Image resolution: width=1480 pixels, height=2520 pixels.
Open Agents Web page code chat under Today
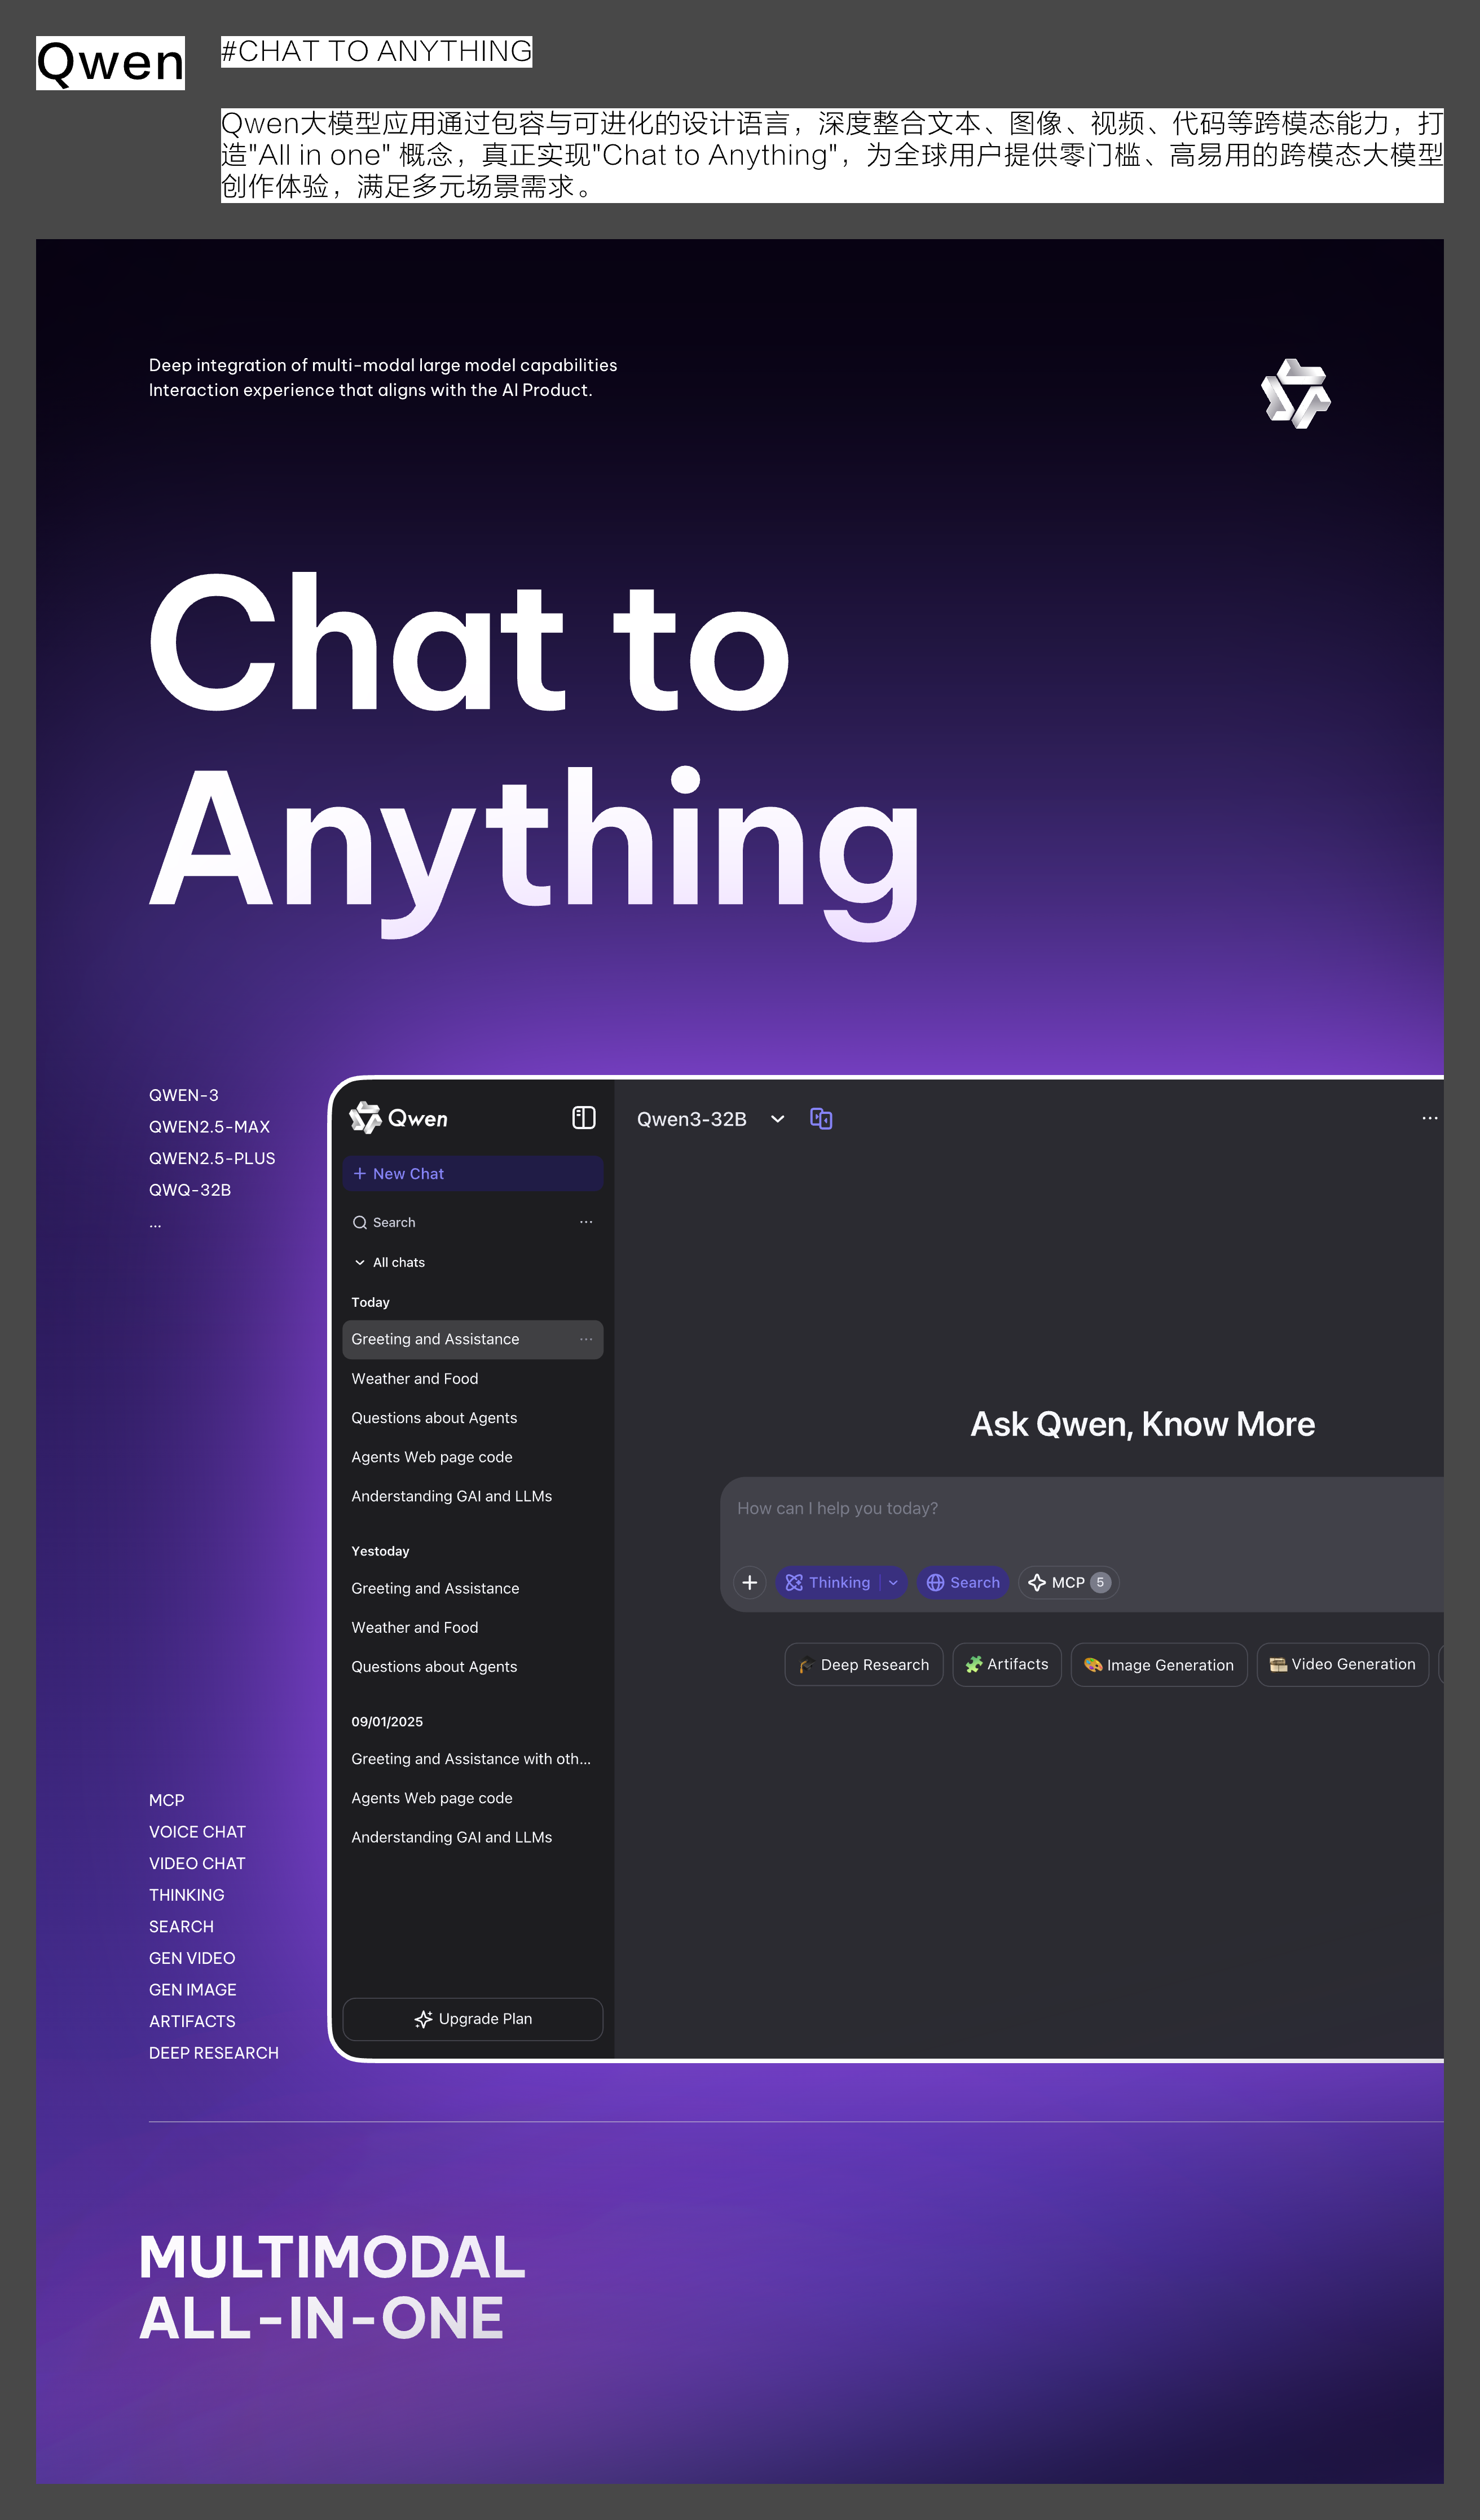pyautogui.click(x=432, y=1457)
